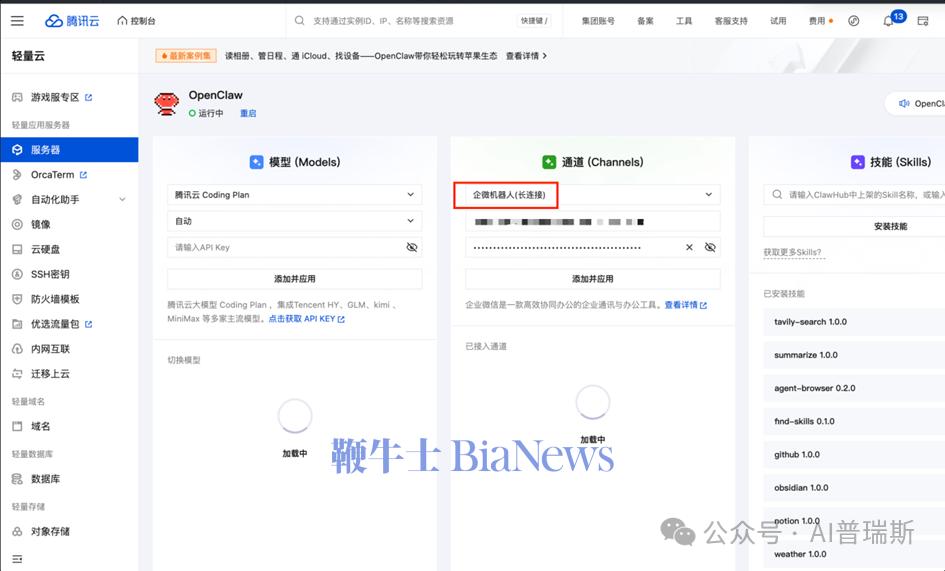Click the 轻量云 sidebar title
This screenshot has height=571, width=945.
click(x=28, y=56)
